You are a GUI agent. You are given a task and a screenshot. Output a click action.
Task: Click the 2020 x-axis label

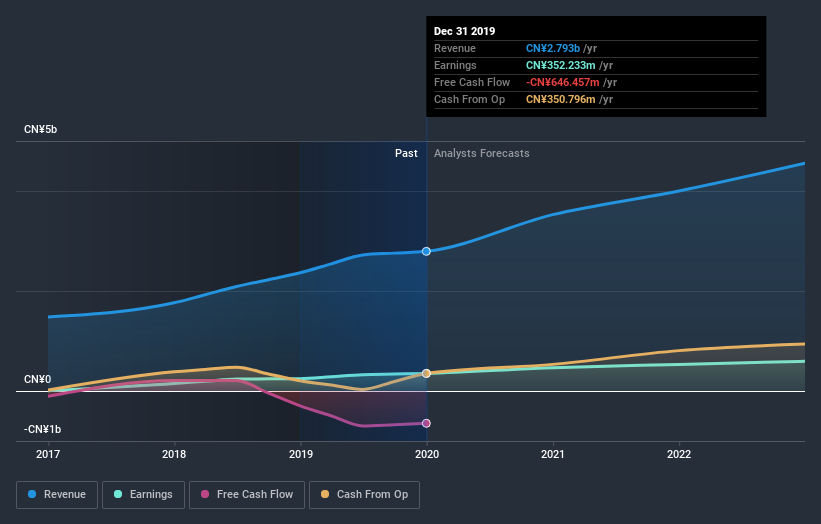pyautogui.click(x=427, y=454)
